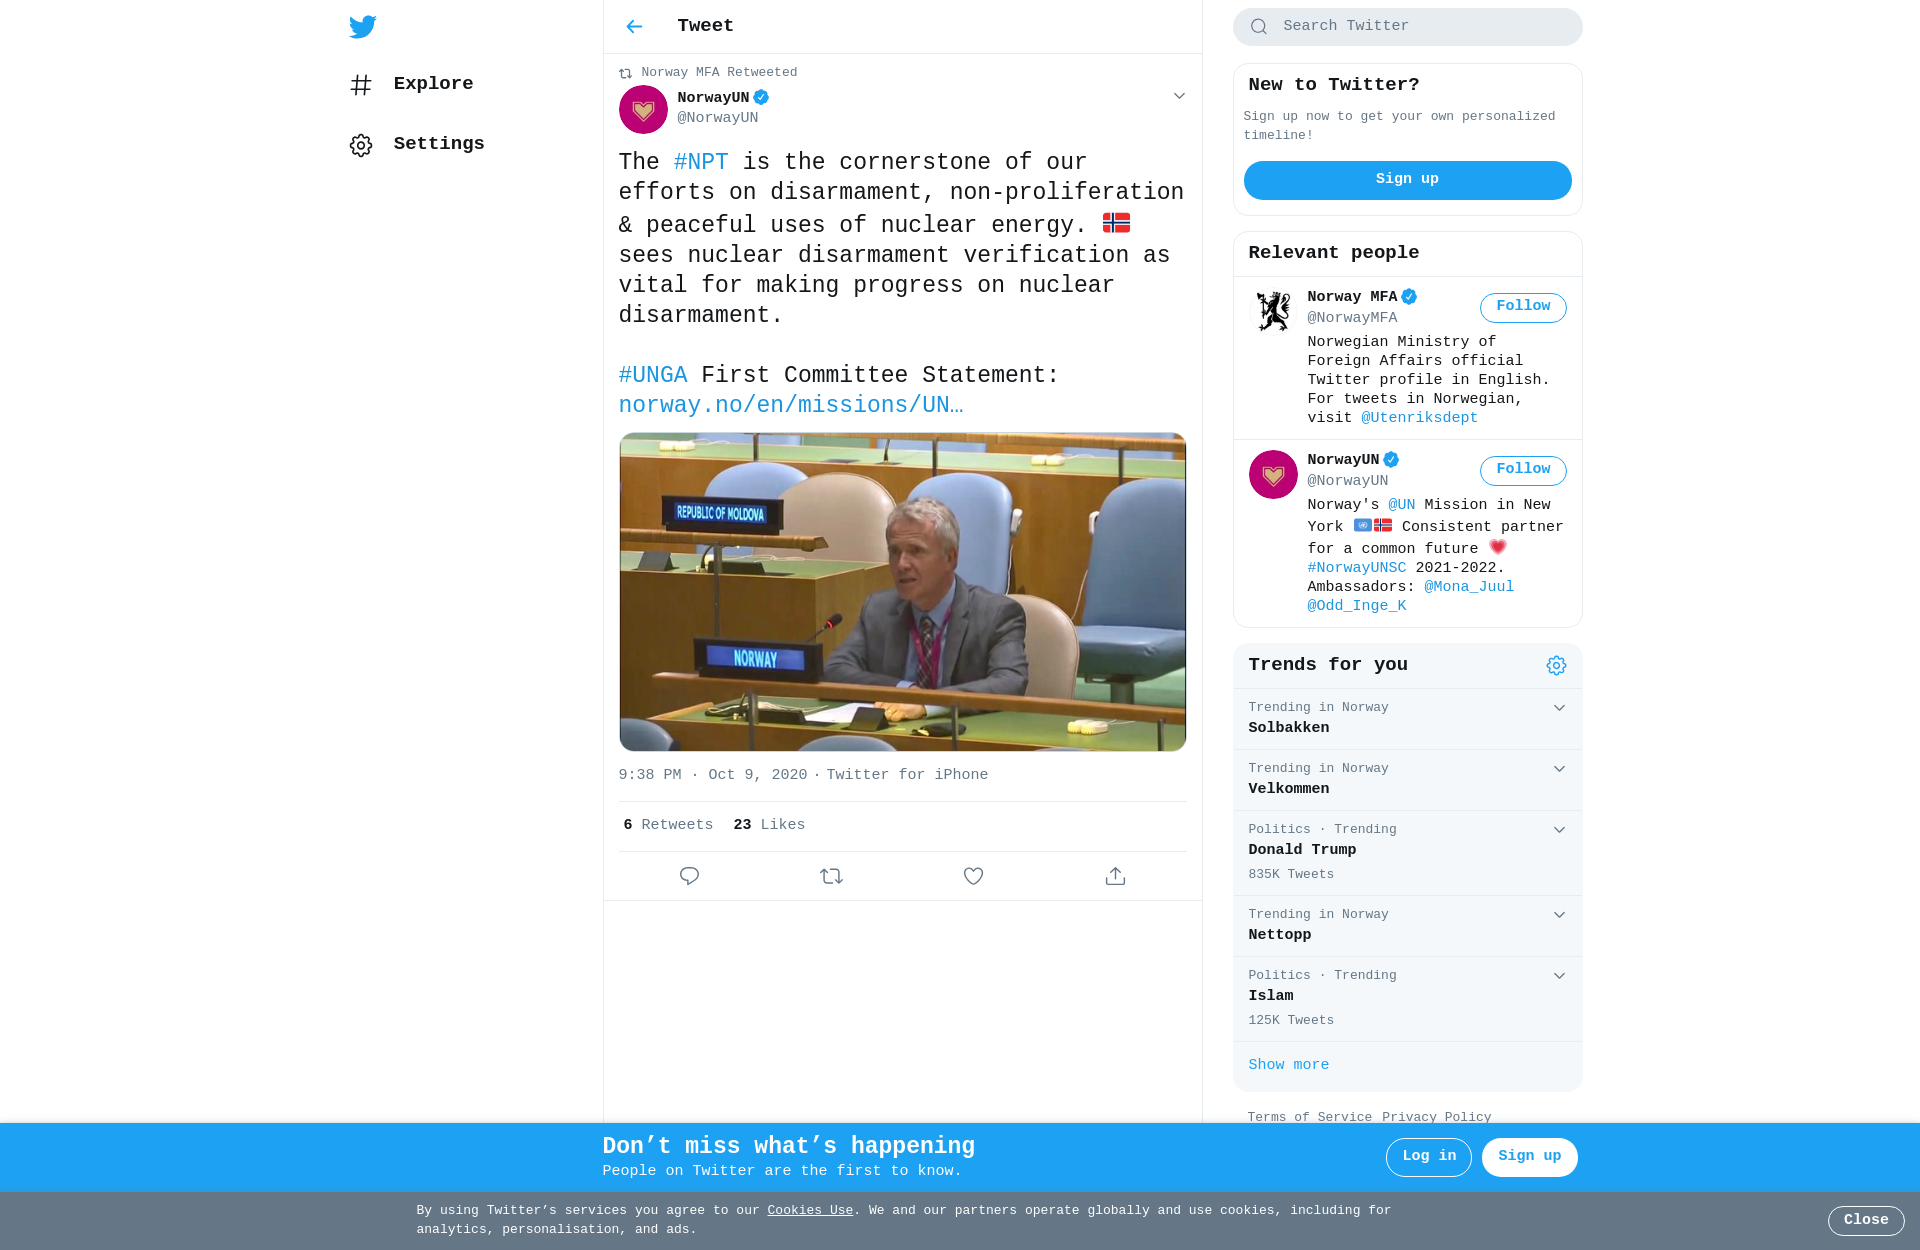1920x1250 pixels.
Task: Expand options for Donald Trump trend
Action: click(1559, 830)
